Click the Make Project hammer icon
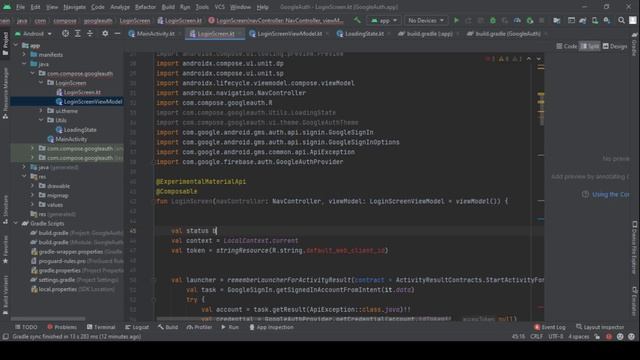The width and height of the screenshot is (640, 360). pyautogui.click(x=357, y=20)
